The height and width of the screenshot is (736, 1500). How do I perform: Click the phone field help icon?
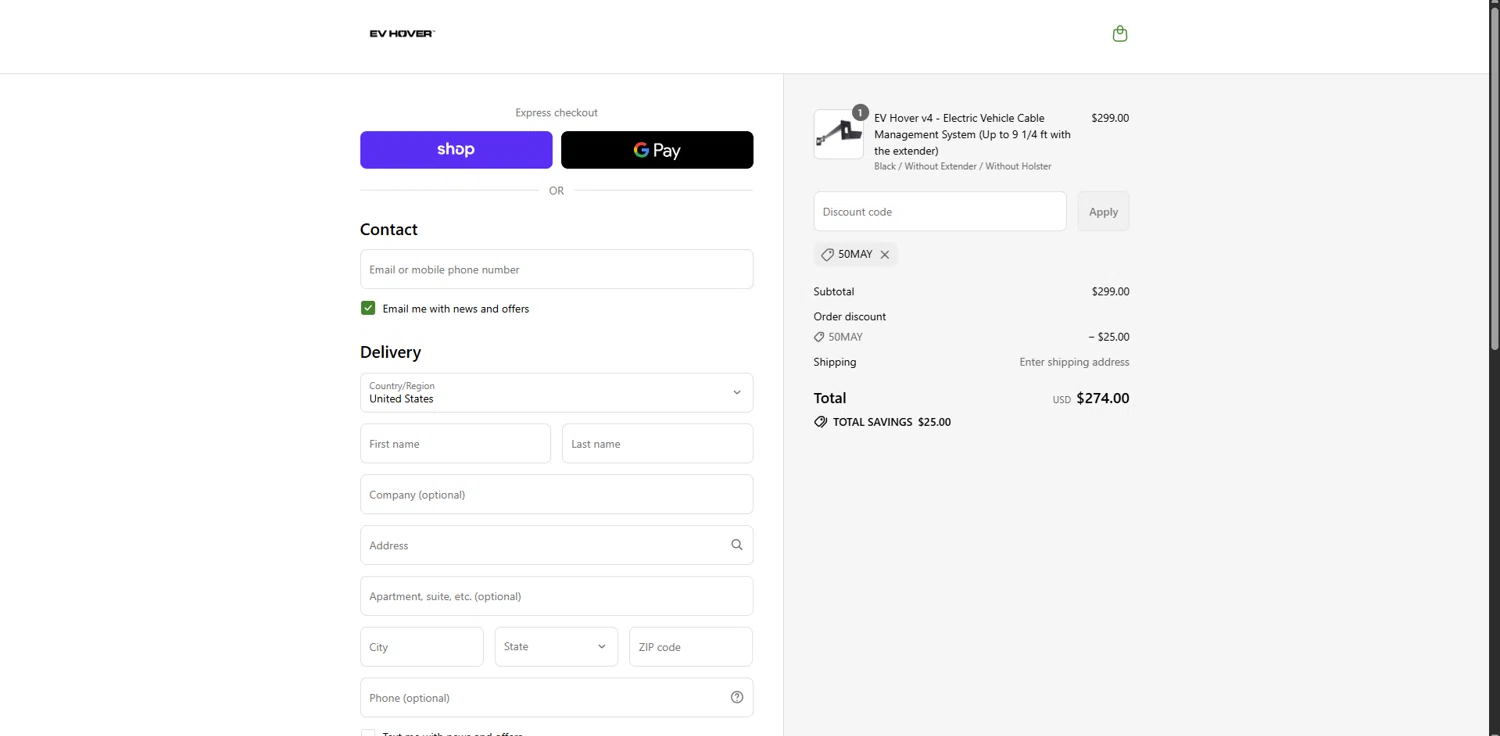[x=737, y=698]
